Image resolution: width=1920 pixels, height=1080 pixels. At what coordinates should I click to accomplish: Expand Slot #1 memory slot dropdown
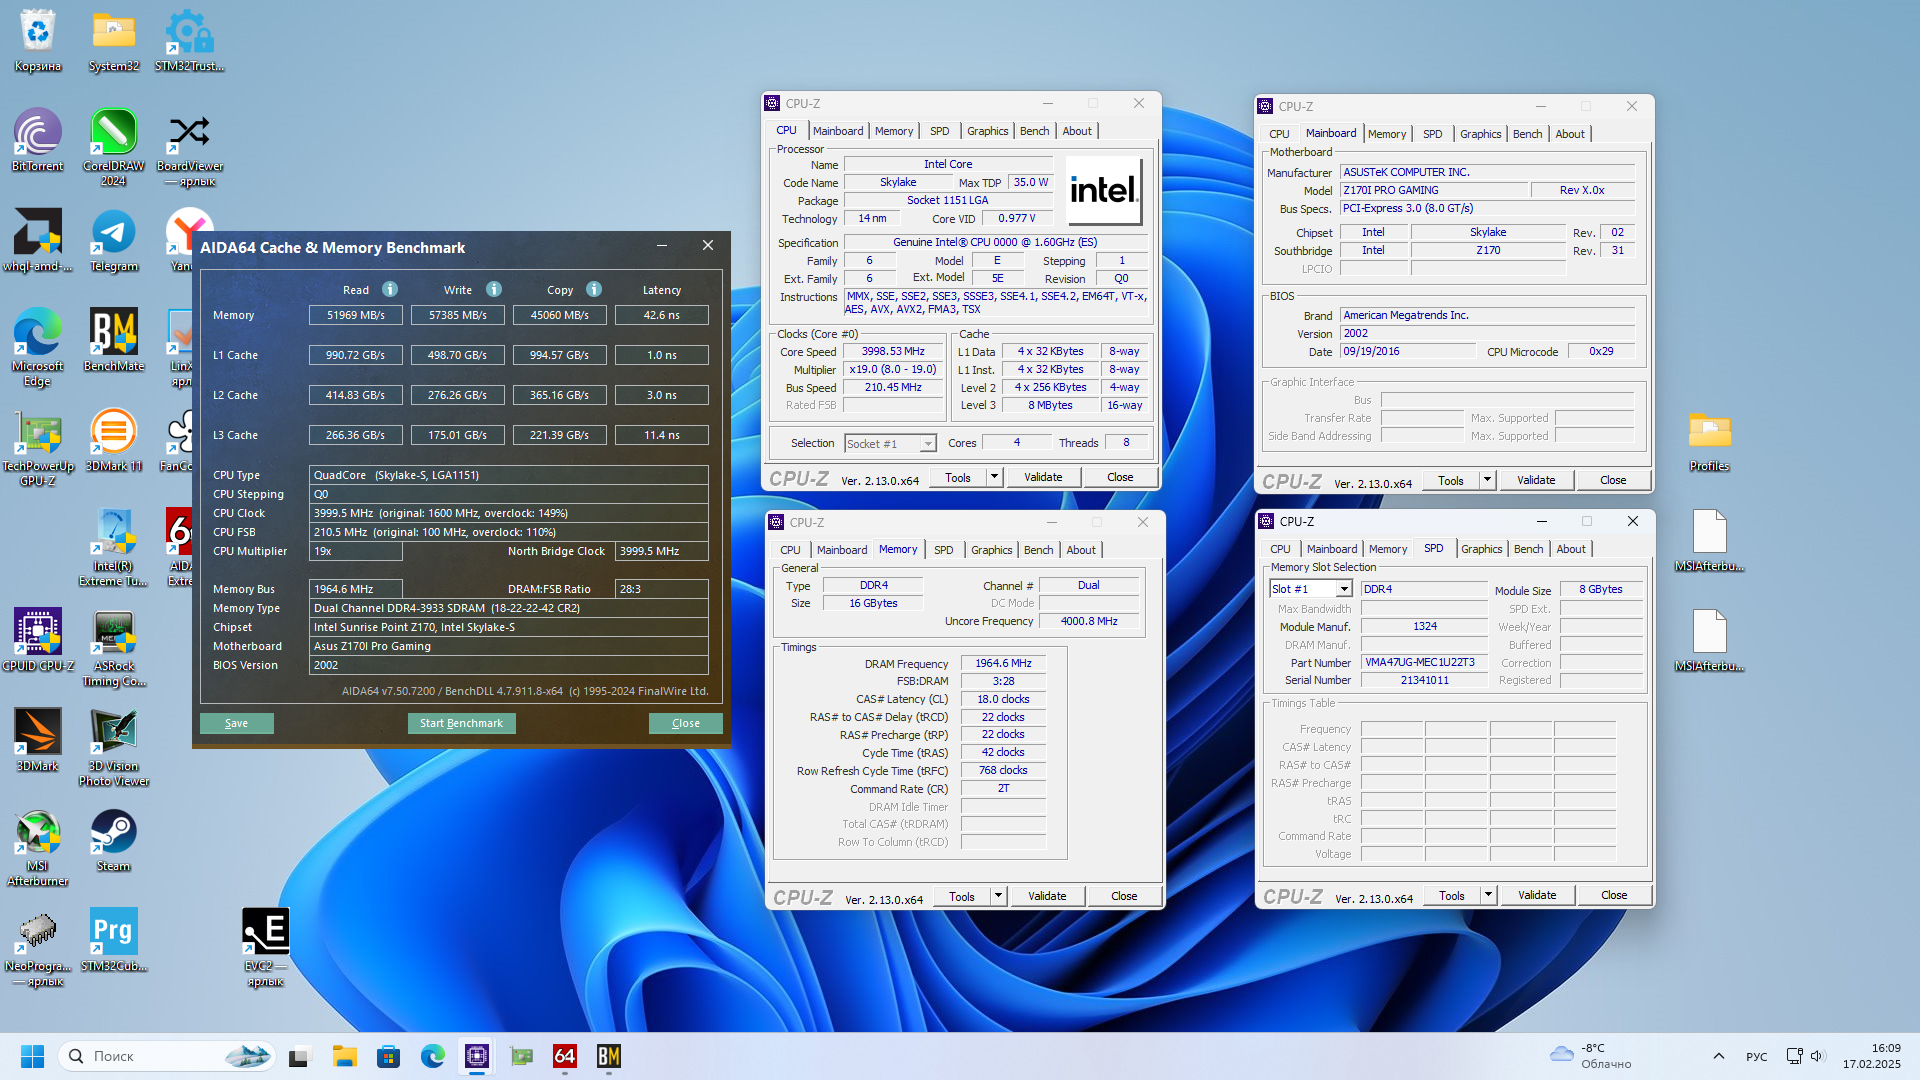(1344, 589)
